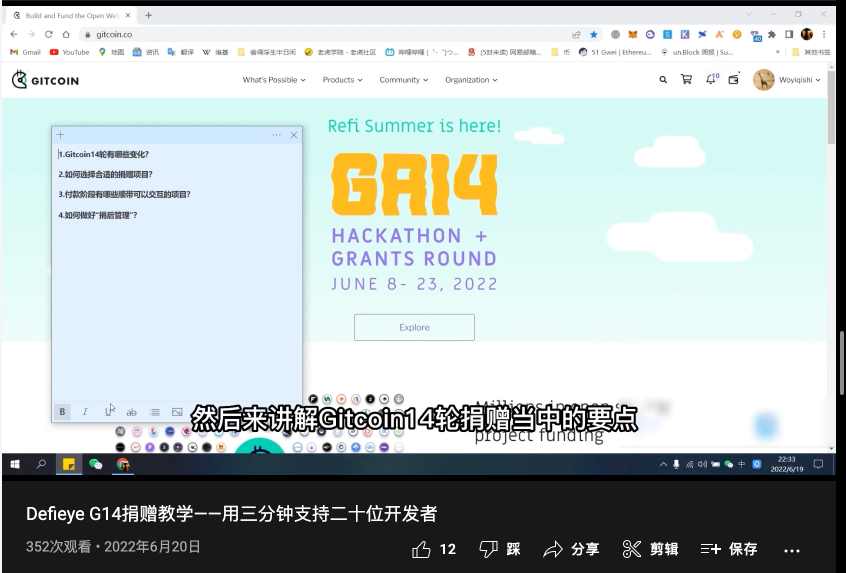Screen dimensions: 846x573
Task: Click note line starting with 3.付款阶段
Action: 124,194
